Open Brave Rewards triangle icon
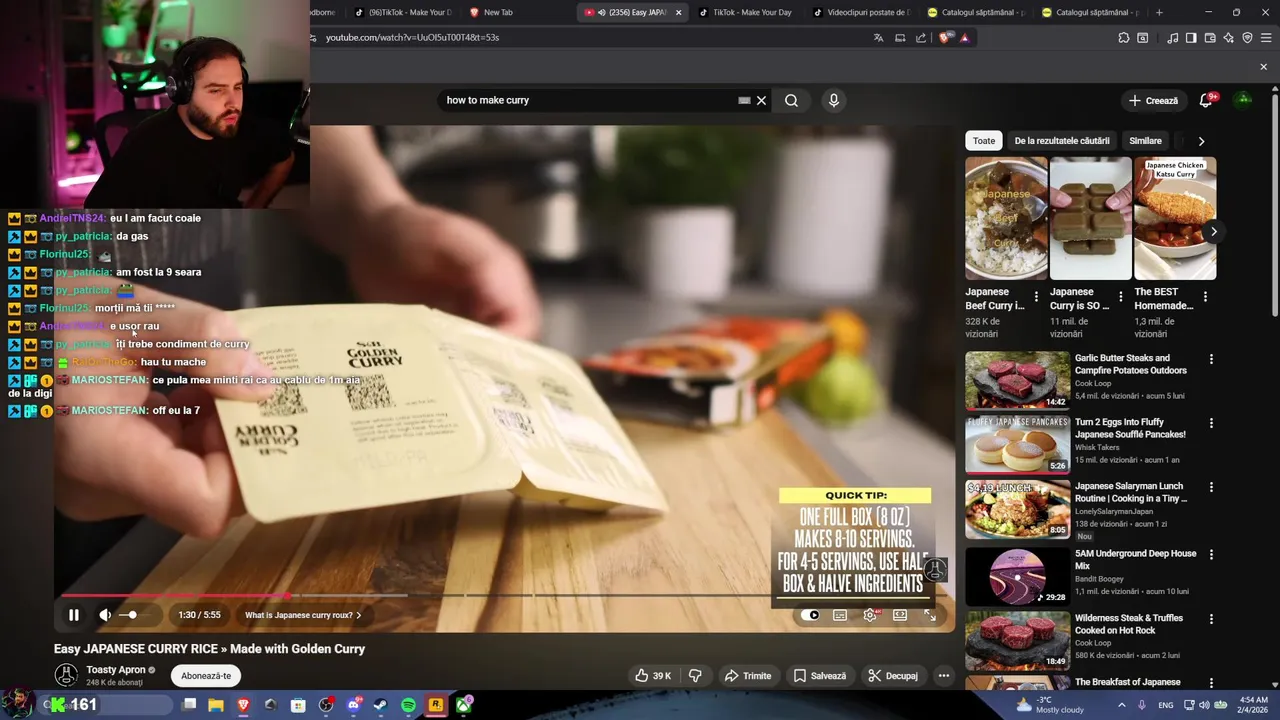The width and height of the screenshot is (1280, 720). (x=965, y=38)
